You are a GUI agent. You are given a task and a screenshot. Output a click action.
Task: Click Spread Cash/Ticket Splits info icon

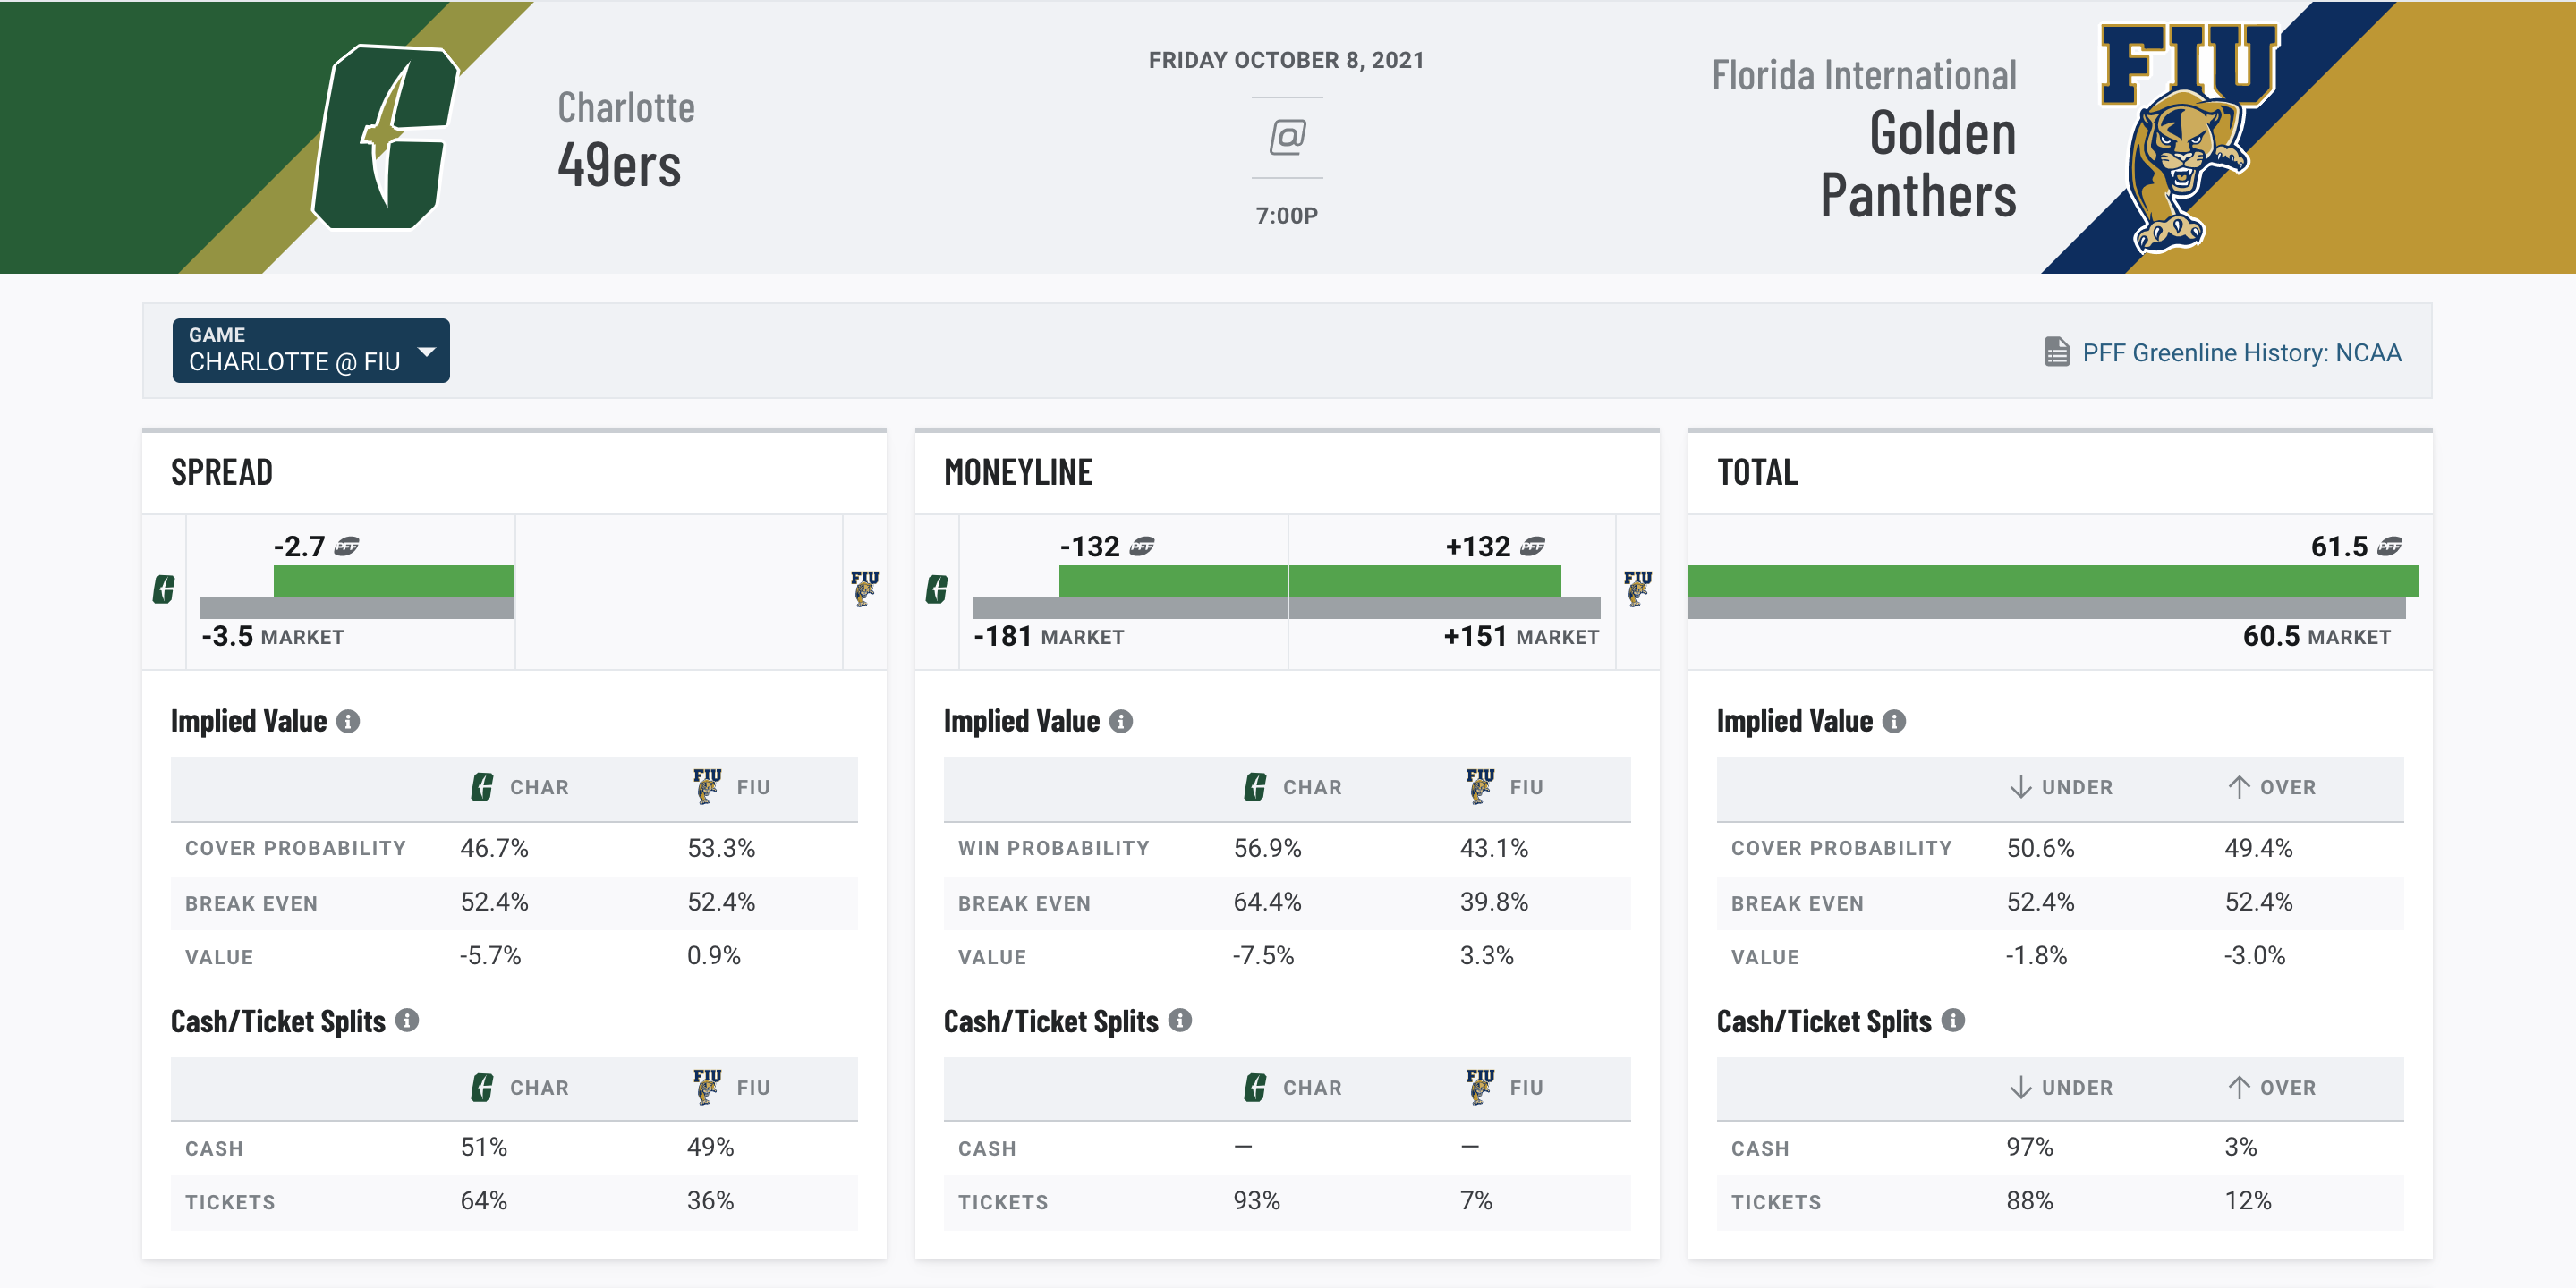tap(407, 1020)
